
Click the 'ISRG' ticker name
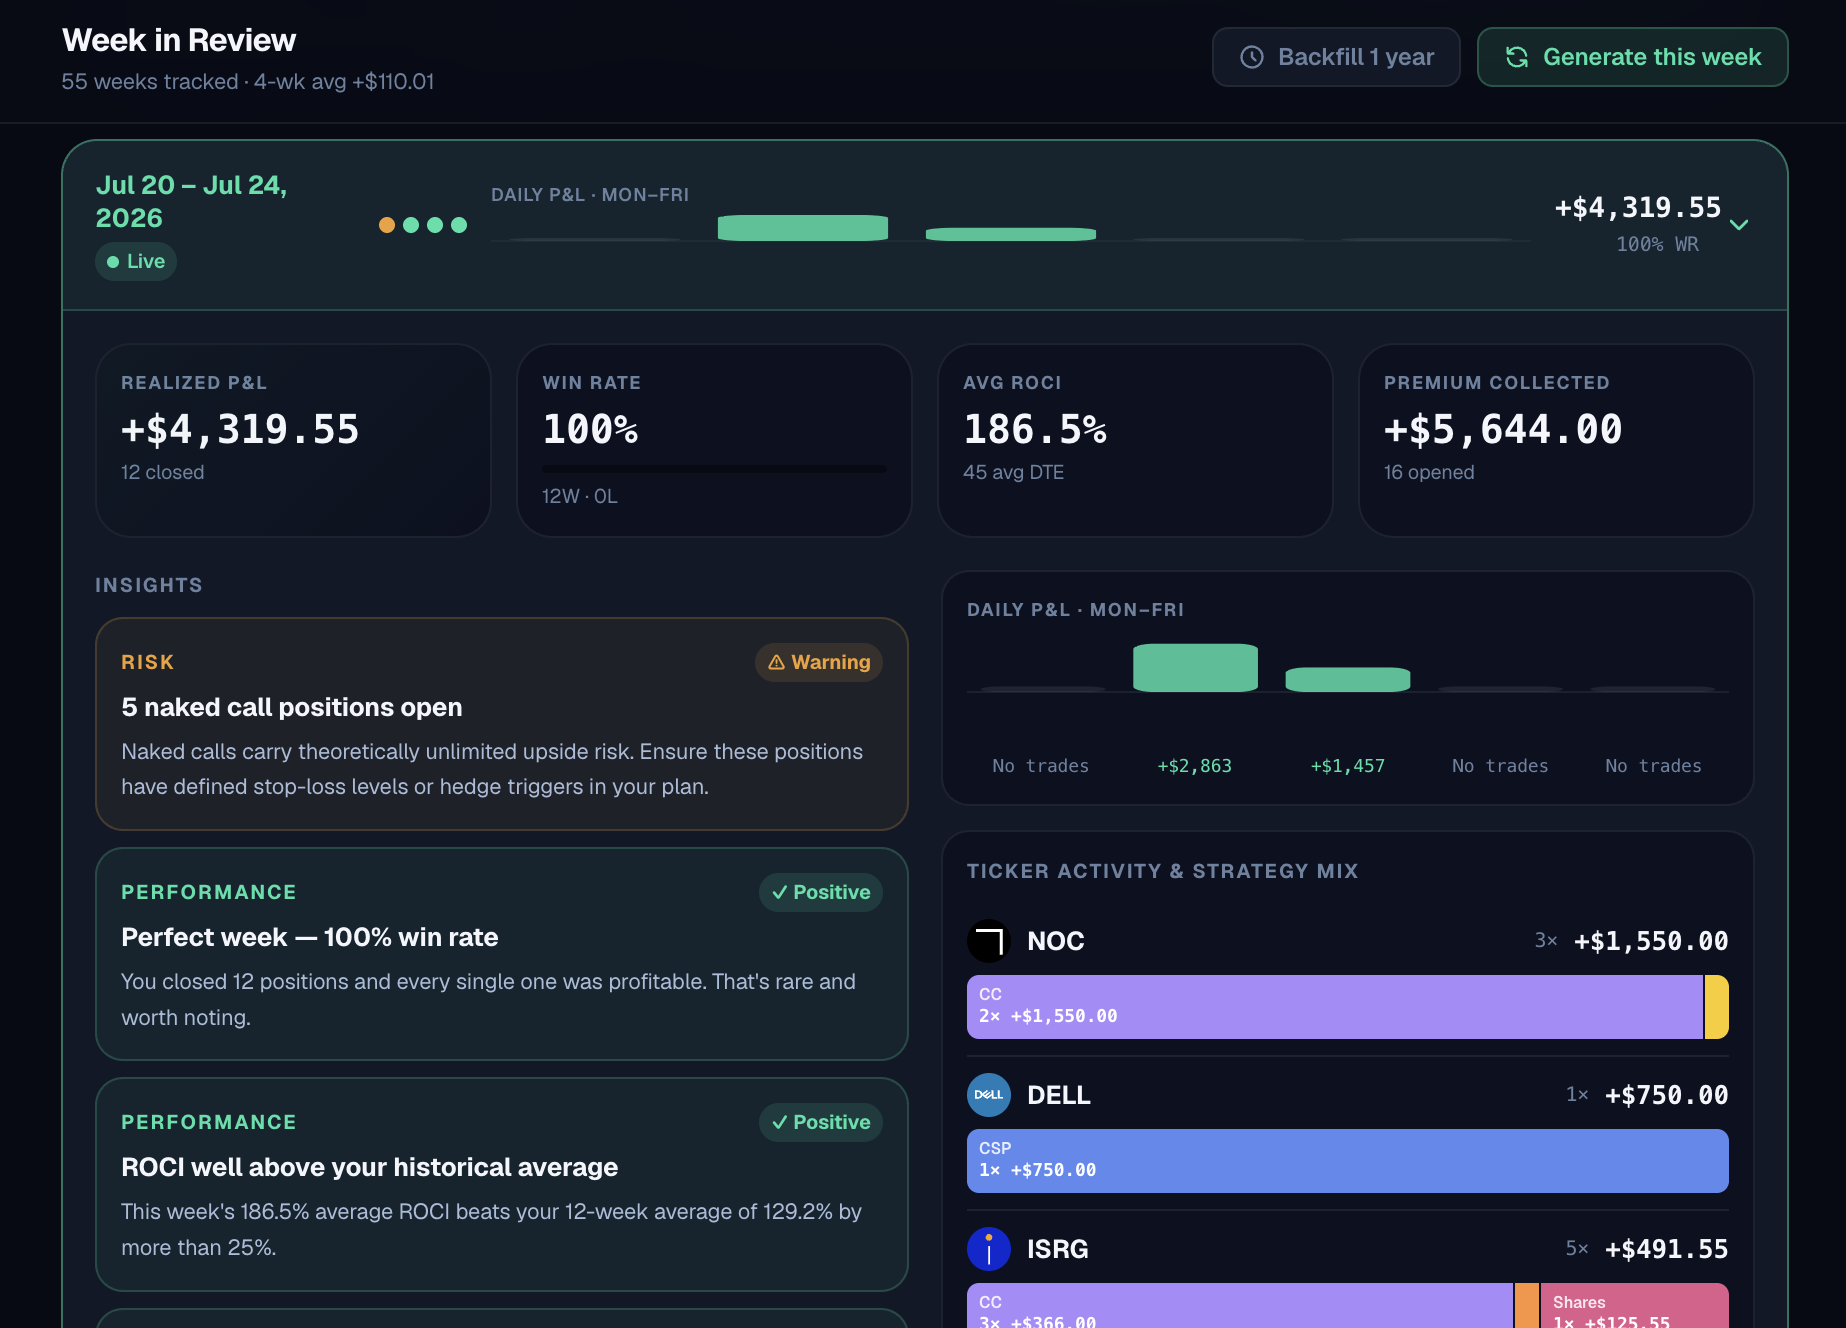click(1058, 1249)
